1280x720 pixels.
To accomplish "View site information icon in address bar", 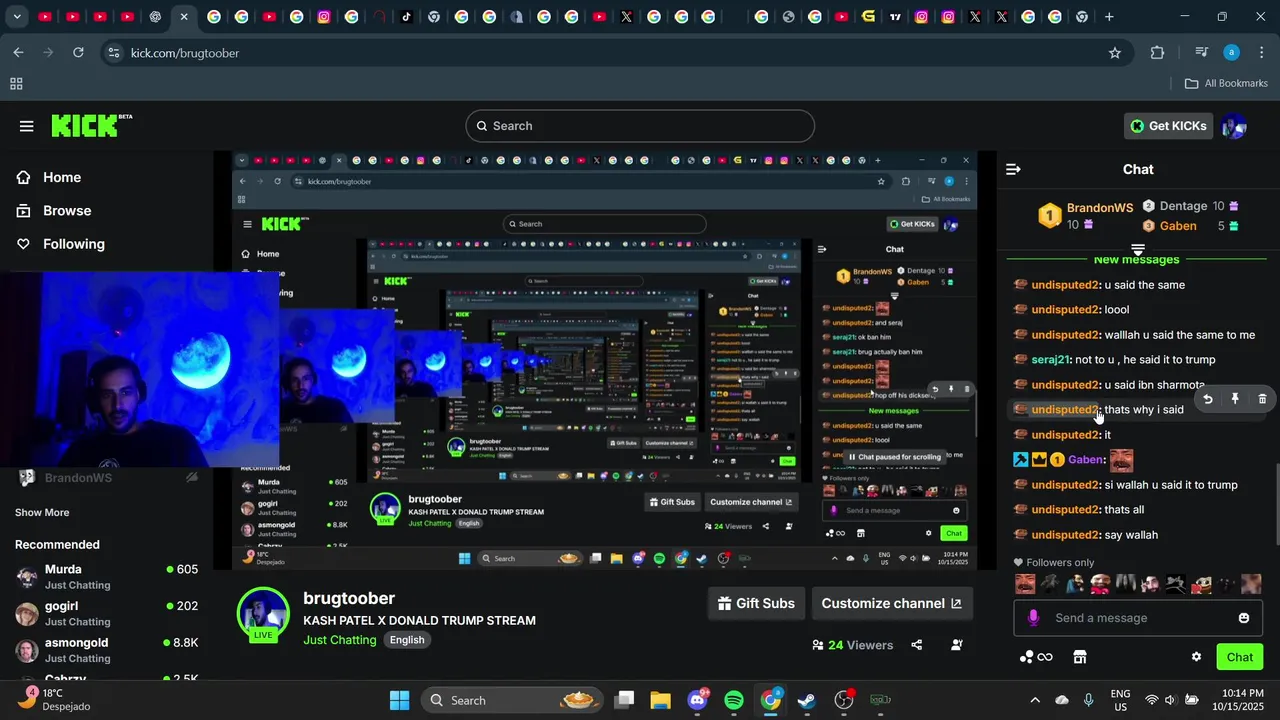I will pyautogui.click(x=113, y=53).
